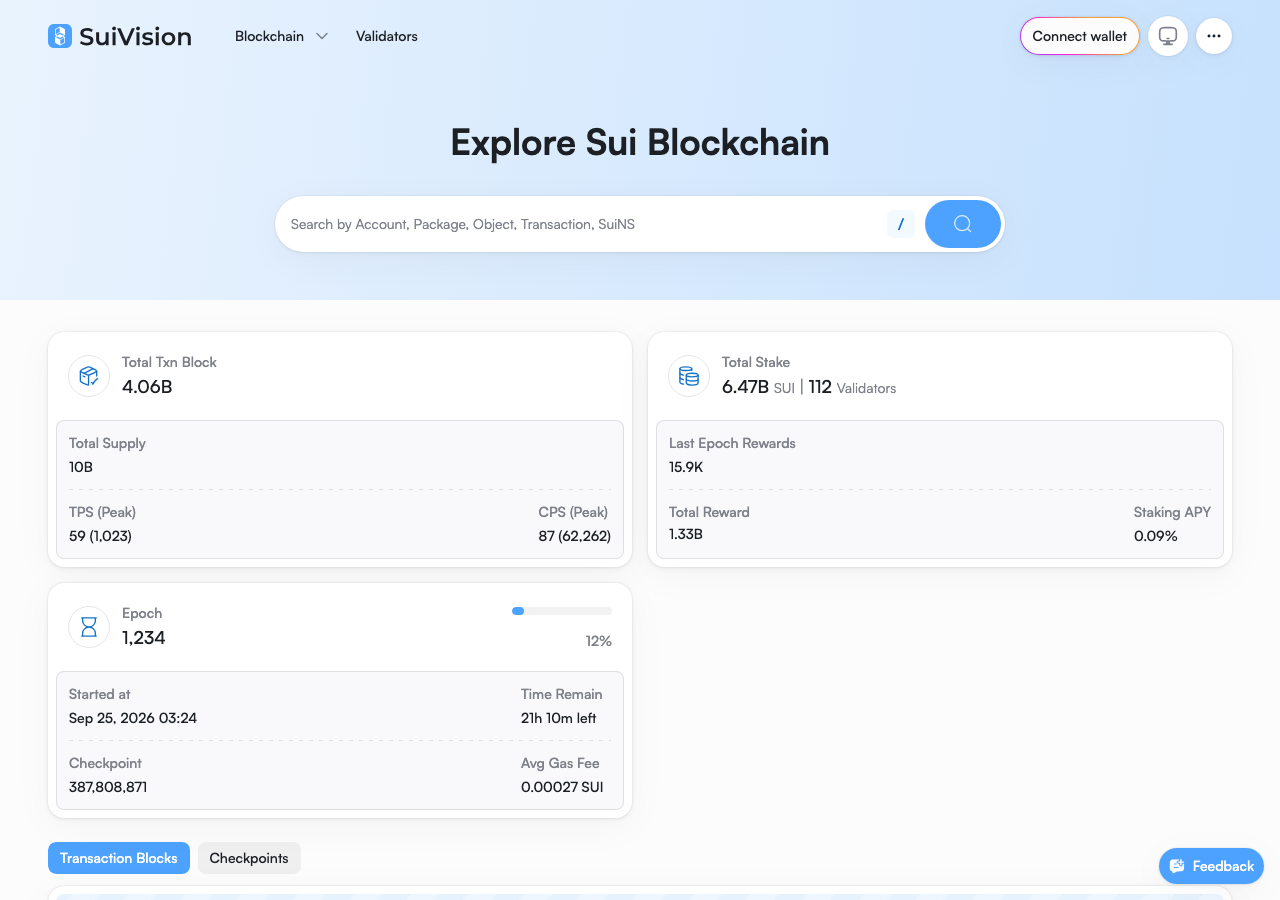Viewport: 1280px width, 900px height.
Task: Click the blue search magnifier button
Action: 963,224
